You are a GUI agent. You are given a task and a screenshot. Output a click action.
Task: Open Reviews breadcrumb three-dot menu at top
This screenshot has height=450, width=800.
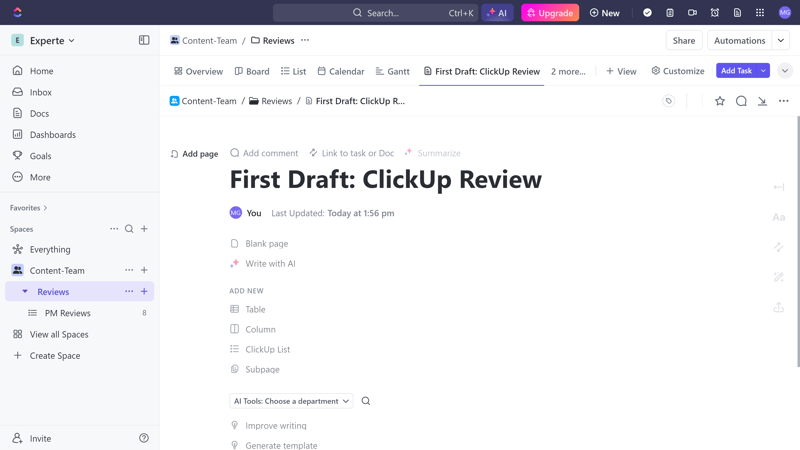pos(305,40)
